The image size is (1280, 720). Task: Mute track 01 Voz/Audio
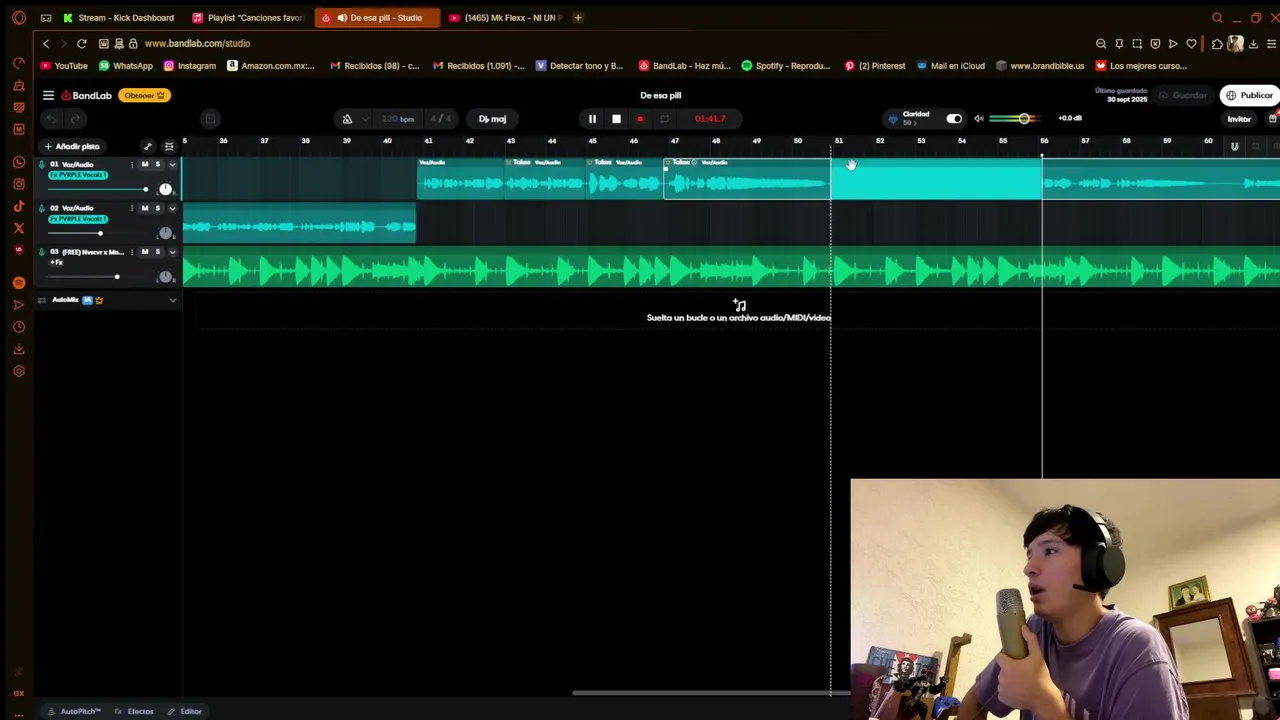(x=145, y=164)
